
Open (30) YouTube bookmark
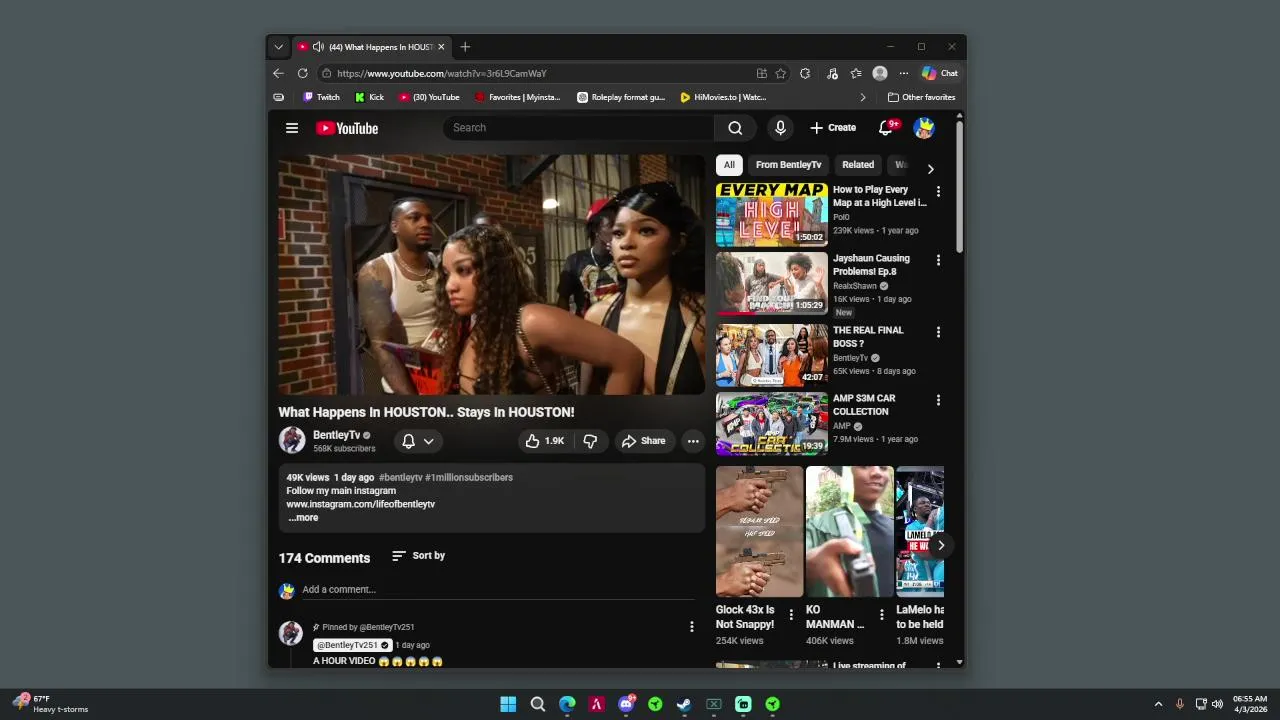point(429,97)
